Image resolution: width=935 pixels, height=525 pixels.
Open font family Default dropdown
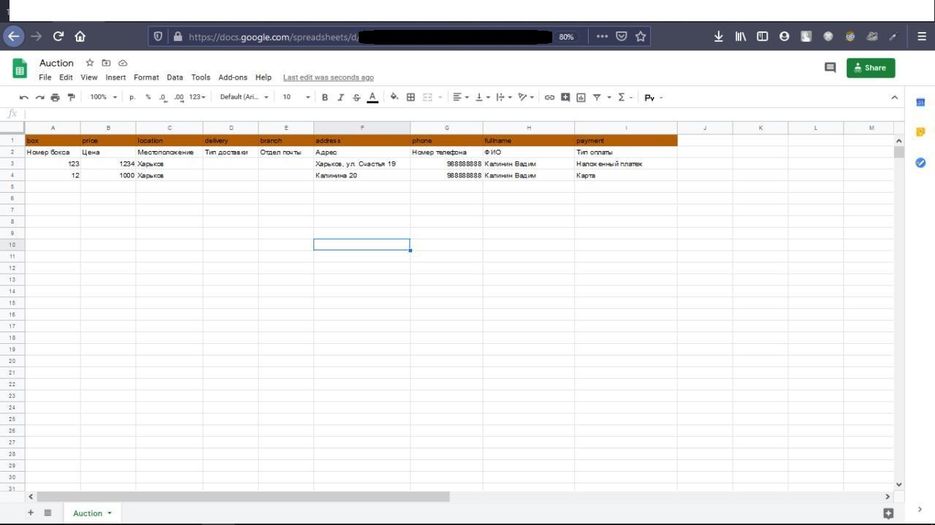pos(244,97)
